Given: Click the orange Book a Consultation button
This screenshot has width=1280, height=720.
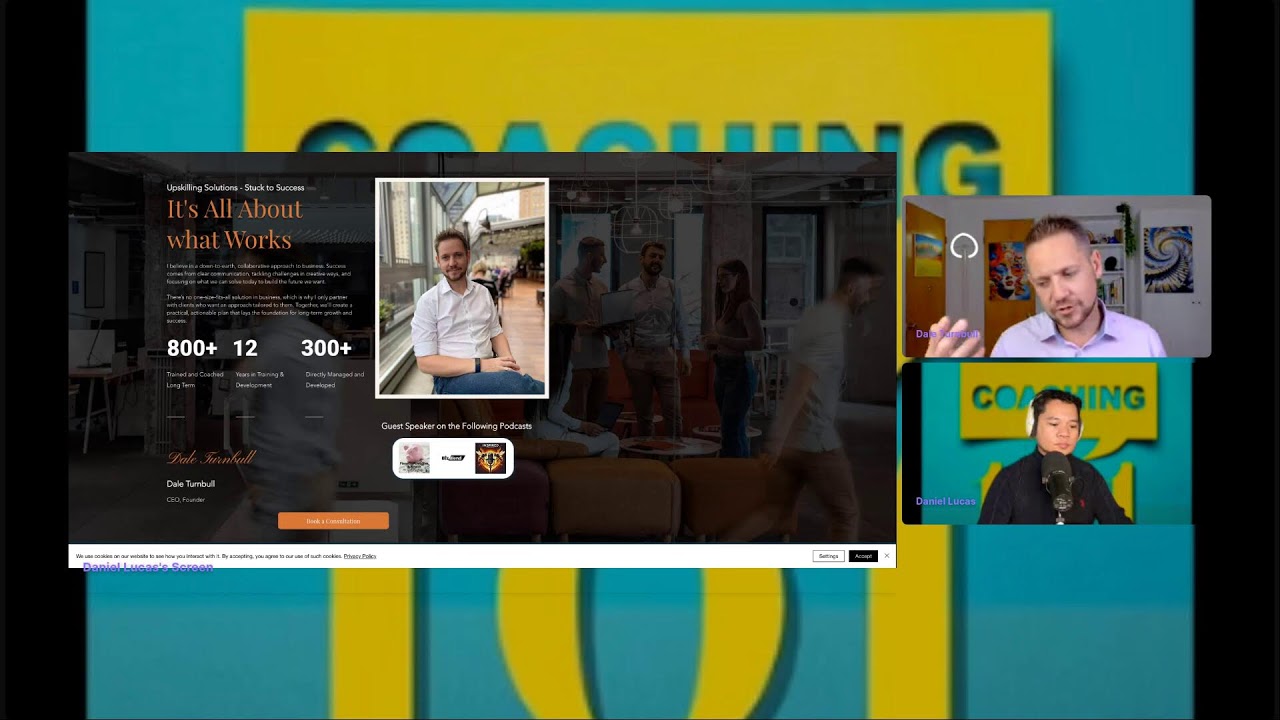Looking at the screenshot, I should click(333, 521).
